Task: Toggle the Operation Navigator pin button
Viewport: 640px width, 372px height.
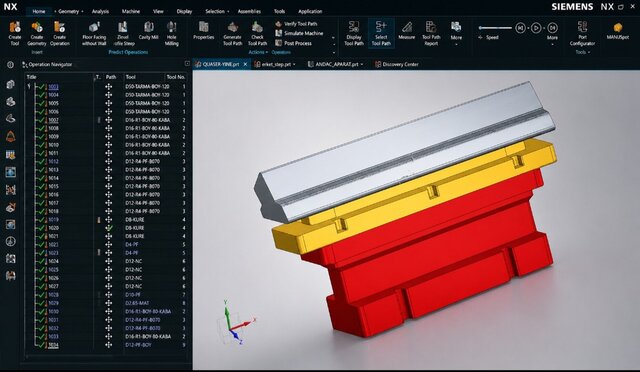Action: 187,64
